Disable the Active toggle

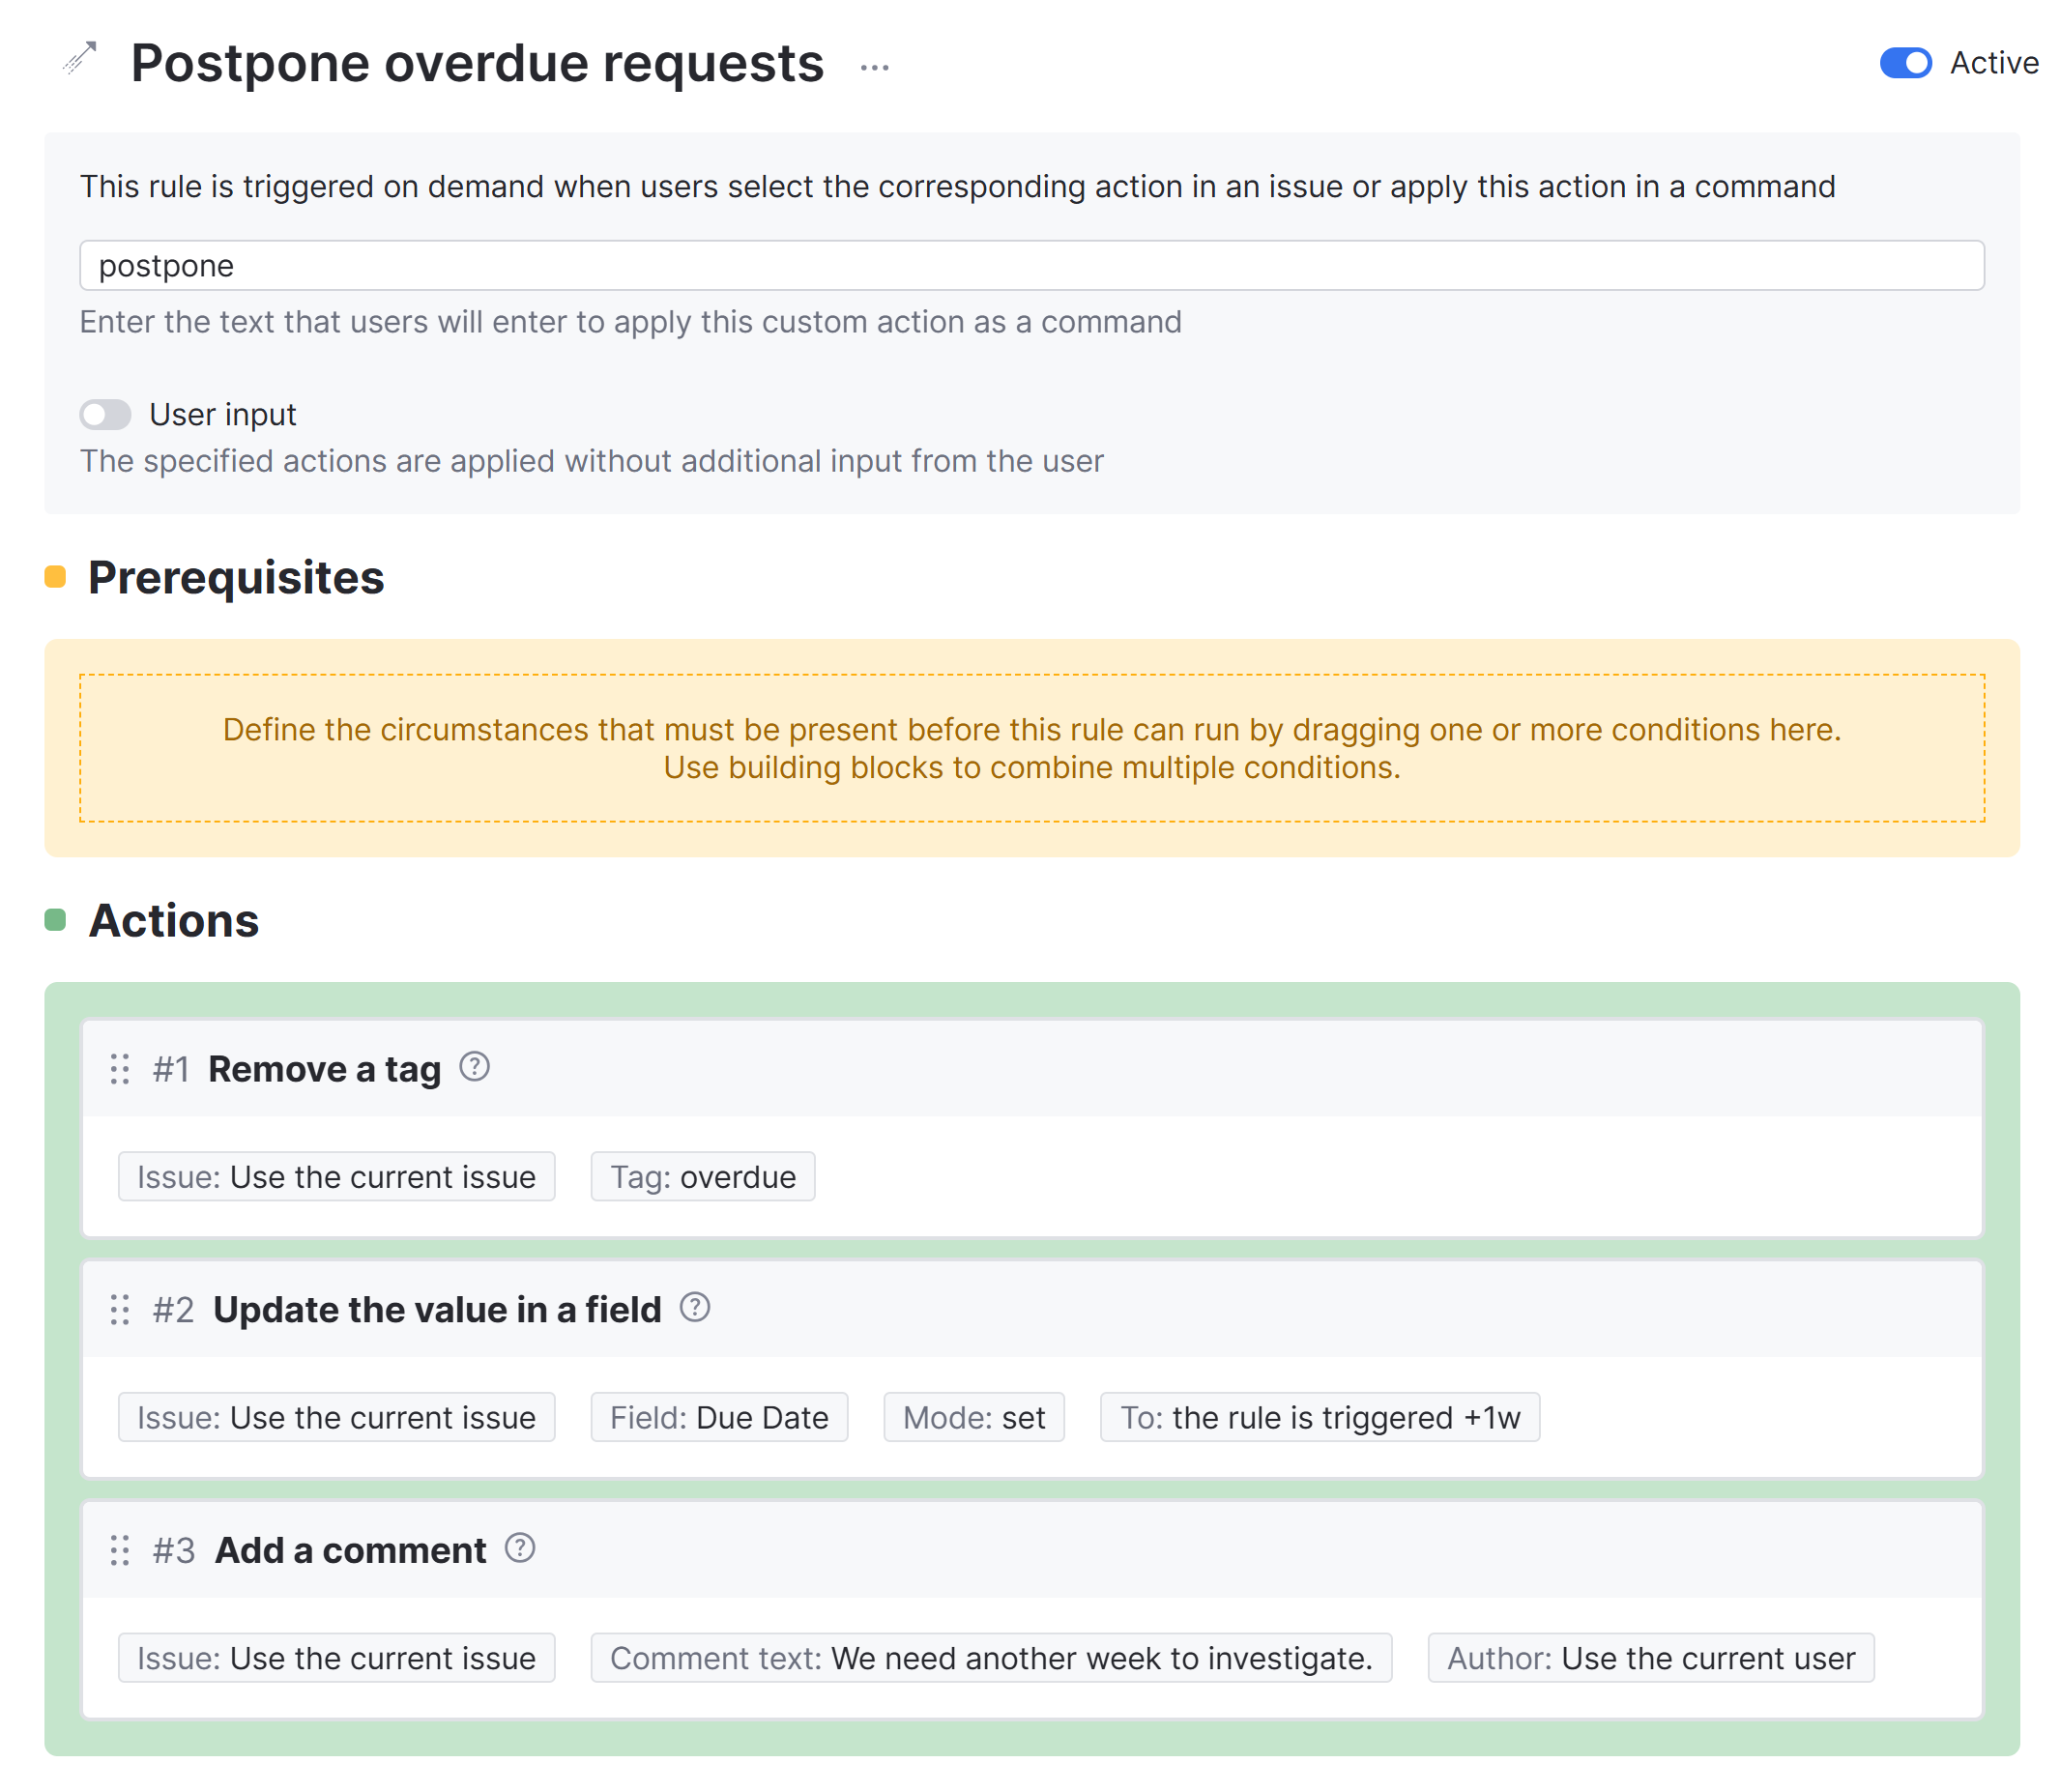[1906, 63]
